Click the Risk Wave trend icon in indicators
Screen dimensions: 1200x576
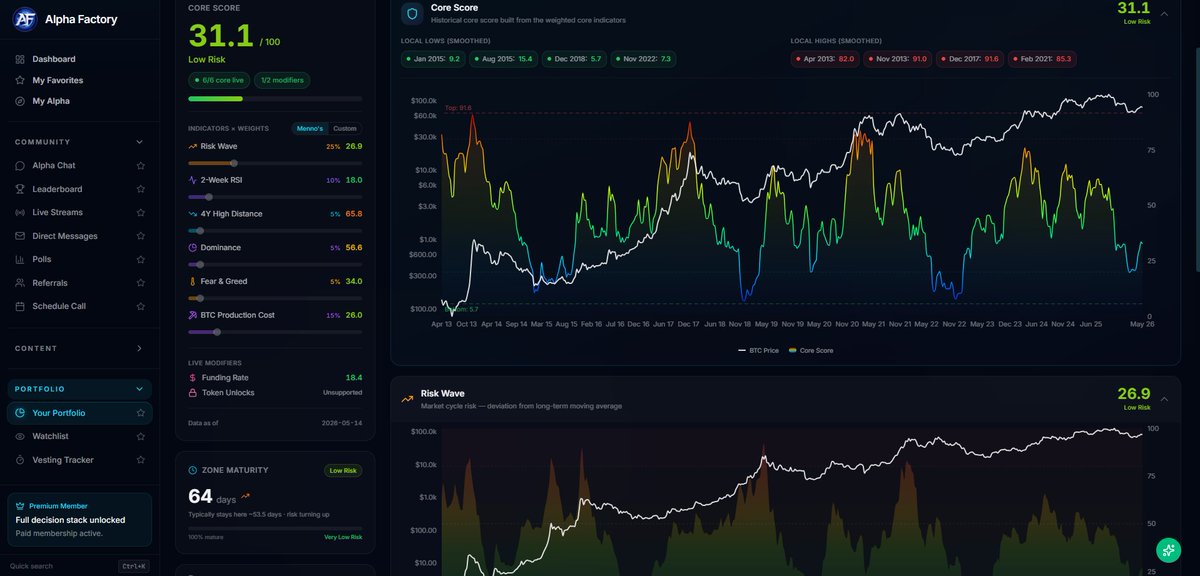pyautogui.click(x=193, y=146)
